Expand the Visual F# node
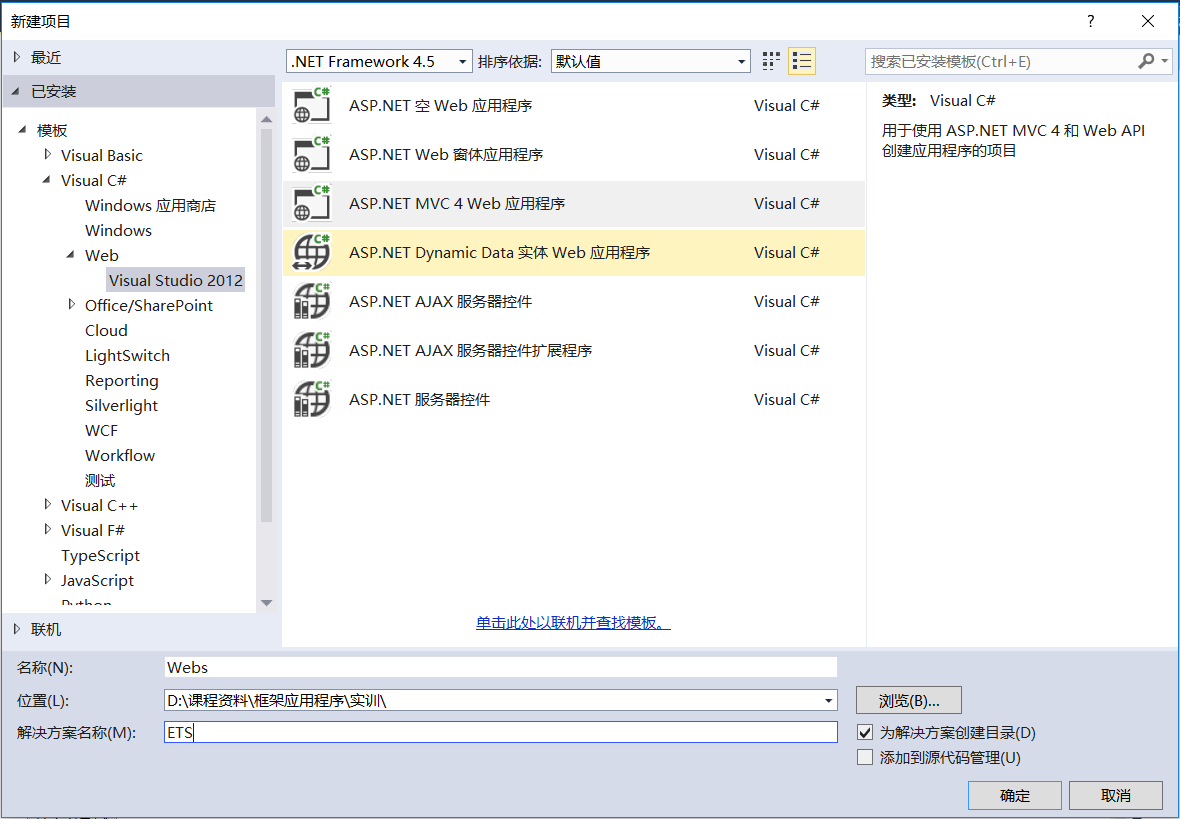1180x819 pixels. (x=47, y=529)
